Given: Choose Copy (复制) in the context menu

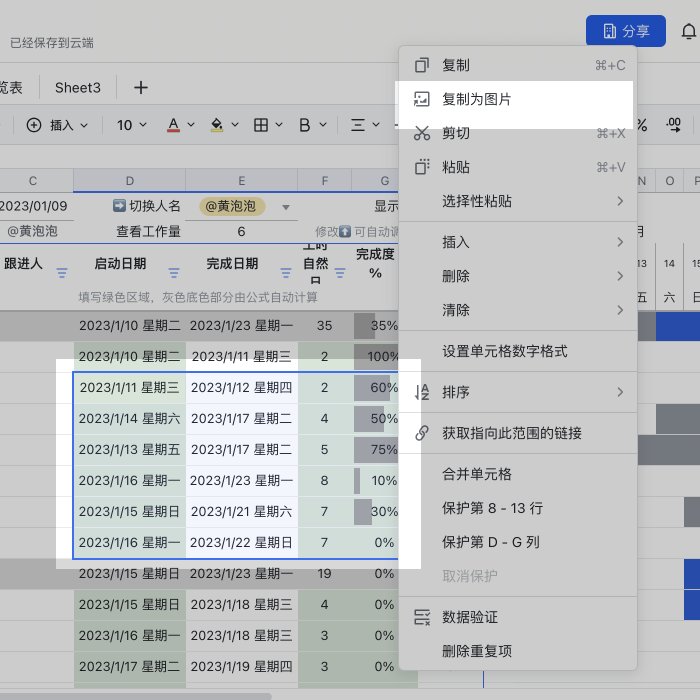Looking at the screenshot, I should click(x=518, y=65).
